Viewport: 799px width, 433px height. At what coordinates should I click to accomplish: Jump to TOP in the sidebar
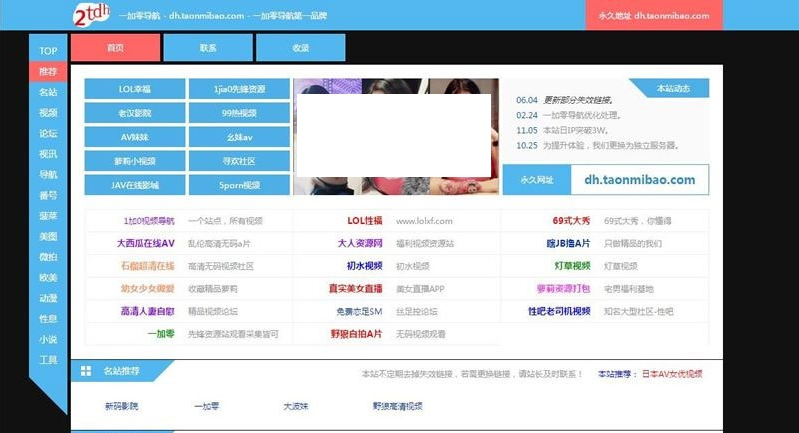click(48, 51)
